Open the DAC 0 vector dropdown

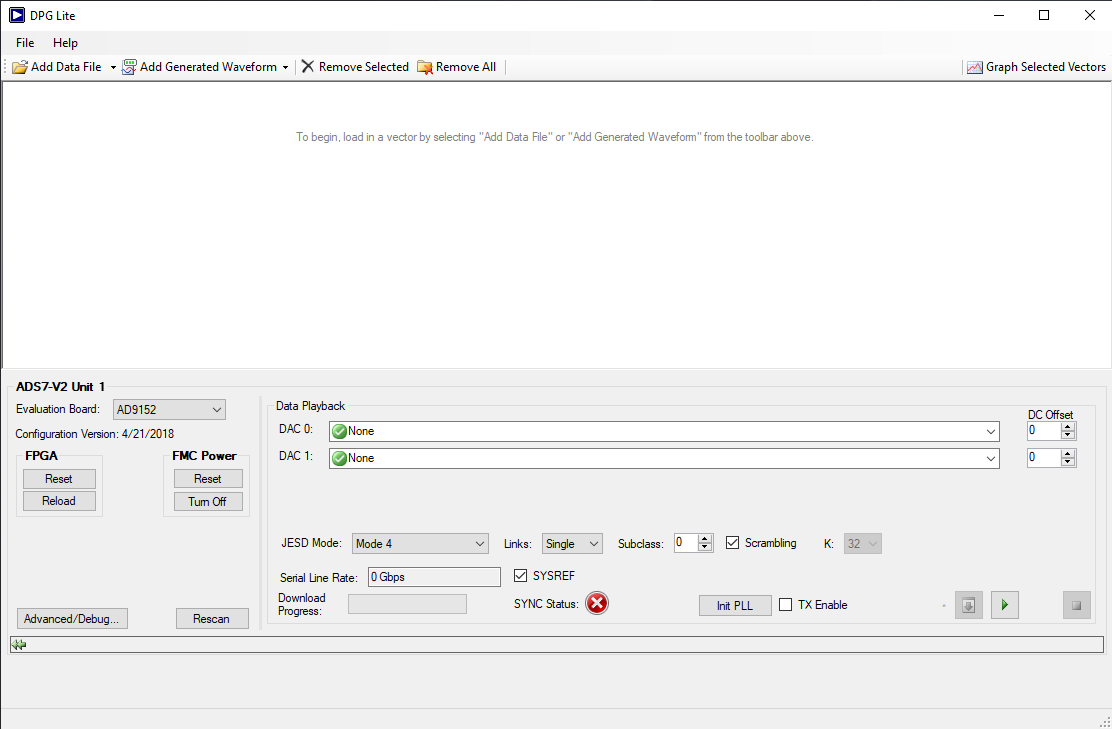(665, 431)
